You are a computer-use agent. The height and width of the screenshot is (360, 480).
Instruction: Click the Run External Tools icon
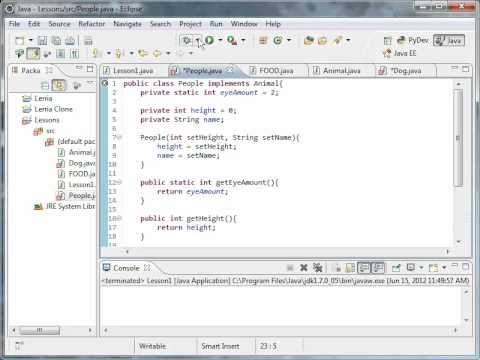click(x=232, y=40)
